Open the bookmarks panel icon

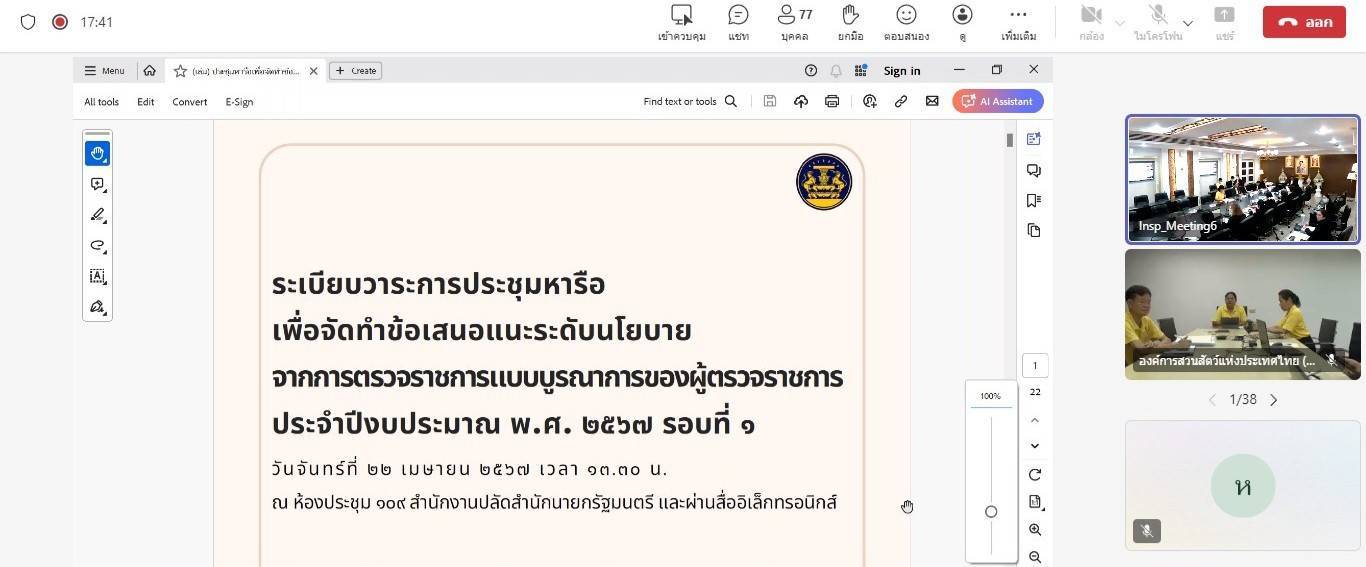point(1034,200)
